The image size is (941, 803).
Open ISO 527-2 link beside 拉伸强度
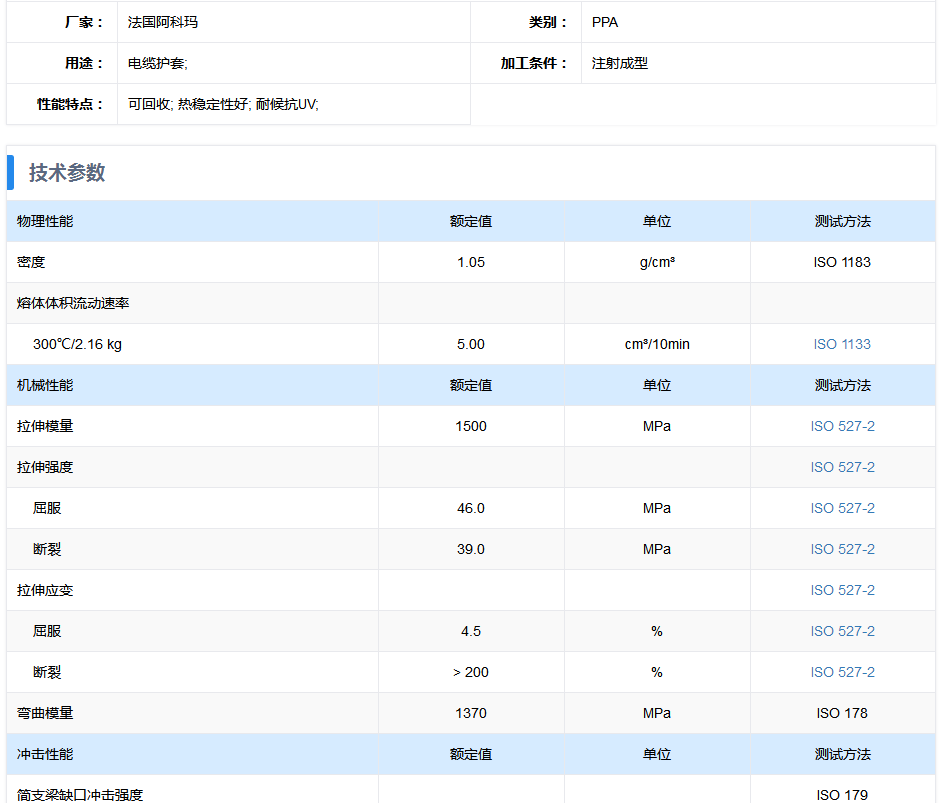tap(842, 467)
